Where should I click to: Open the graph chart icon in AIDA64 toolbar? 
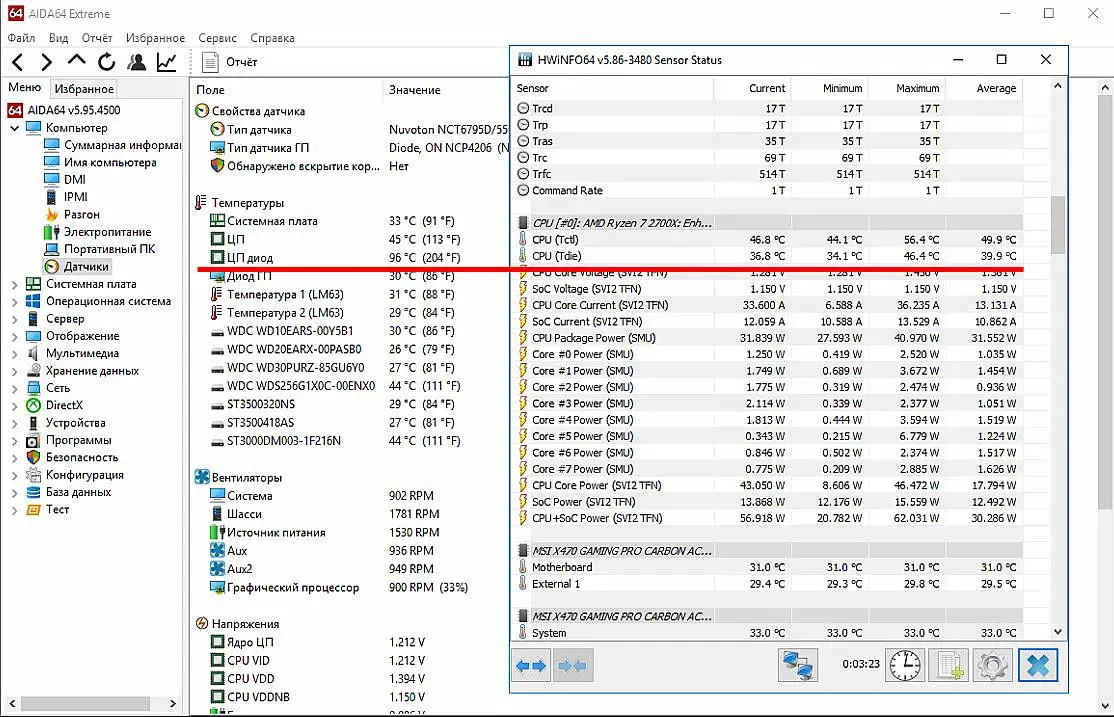[166, 63]
